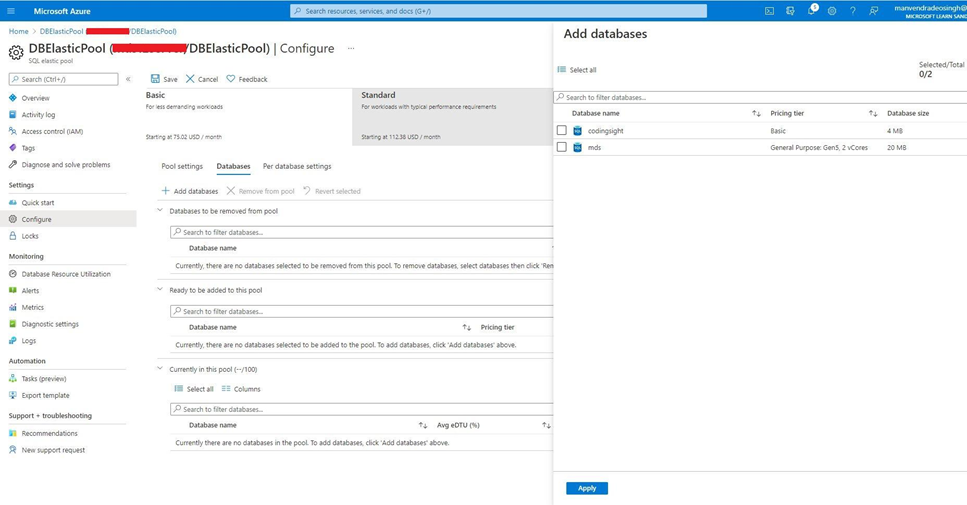The image size is (967, 505).
Task: Focus the top Azure search bar
Action: [498, 11]
